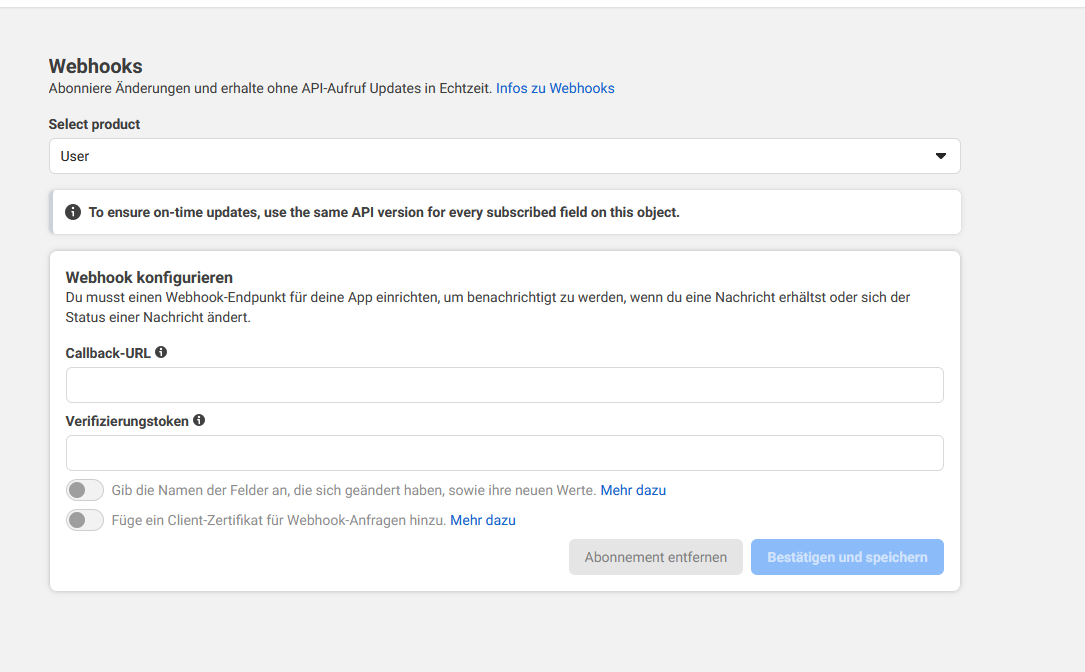
Task: Focus the Verifizierungstoken text field
Action: pyautogui.click(x=504, y=453)
